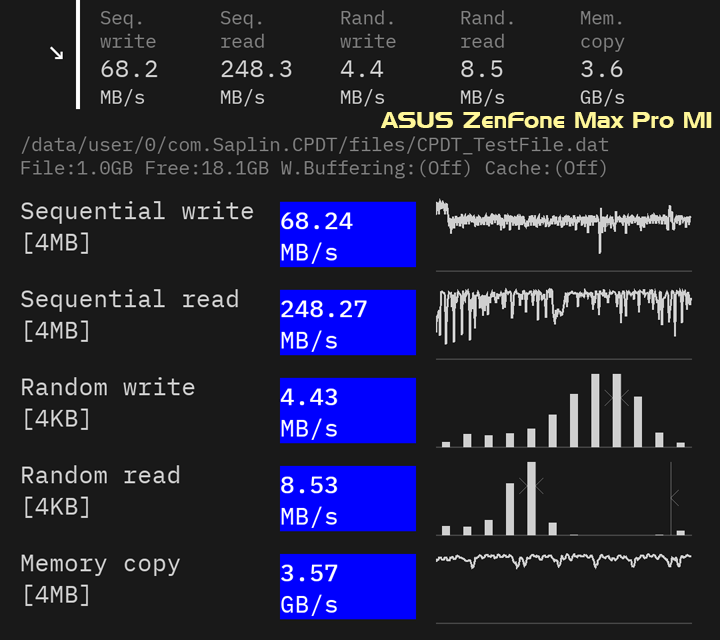Viewport: 720px width, 640px height.
Task: Click the Random write [4KB] label
Action: (108, 403)
